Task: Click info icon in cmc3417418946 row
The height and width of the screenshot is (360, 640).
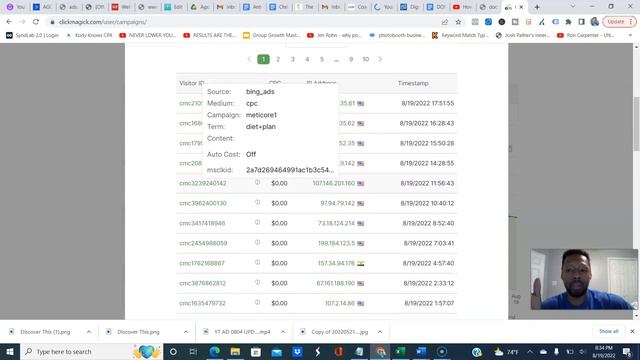Action: coord(258,222)
